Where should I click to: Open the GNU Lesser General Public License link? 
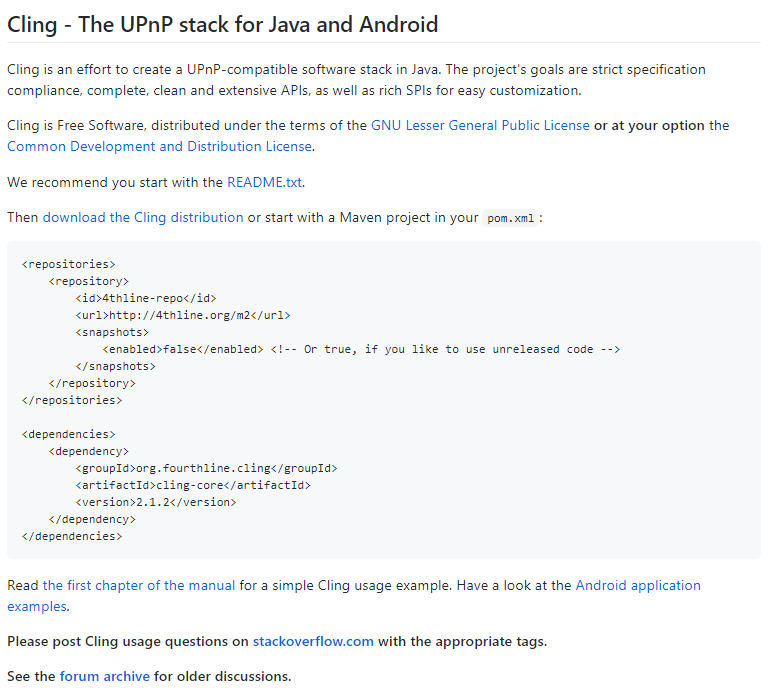480,125
